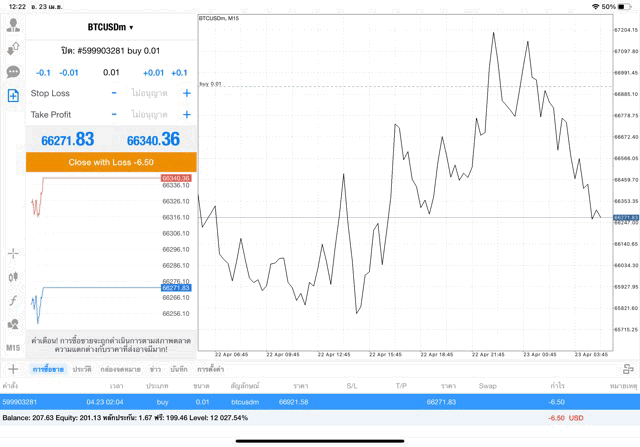This screenshot has height=447, width=640.
Task: Open indicators function icon
Action: 13,300
